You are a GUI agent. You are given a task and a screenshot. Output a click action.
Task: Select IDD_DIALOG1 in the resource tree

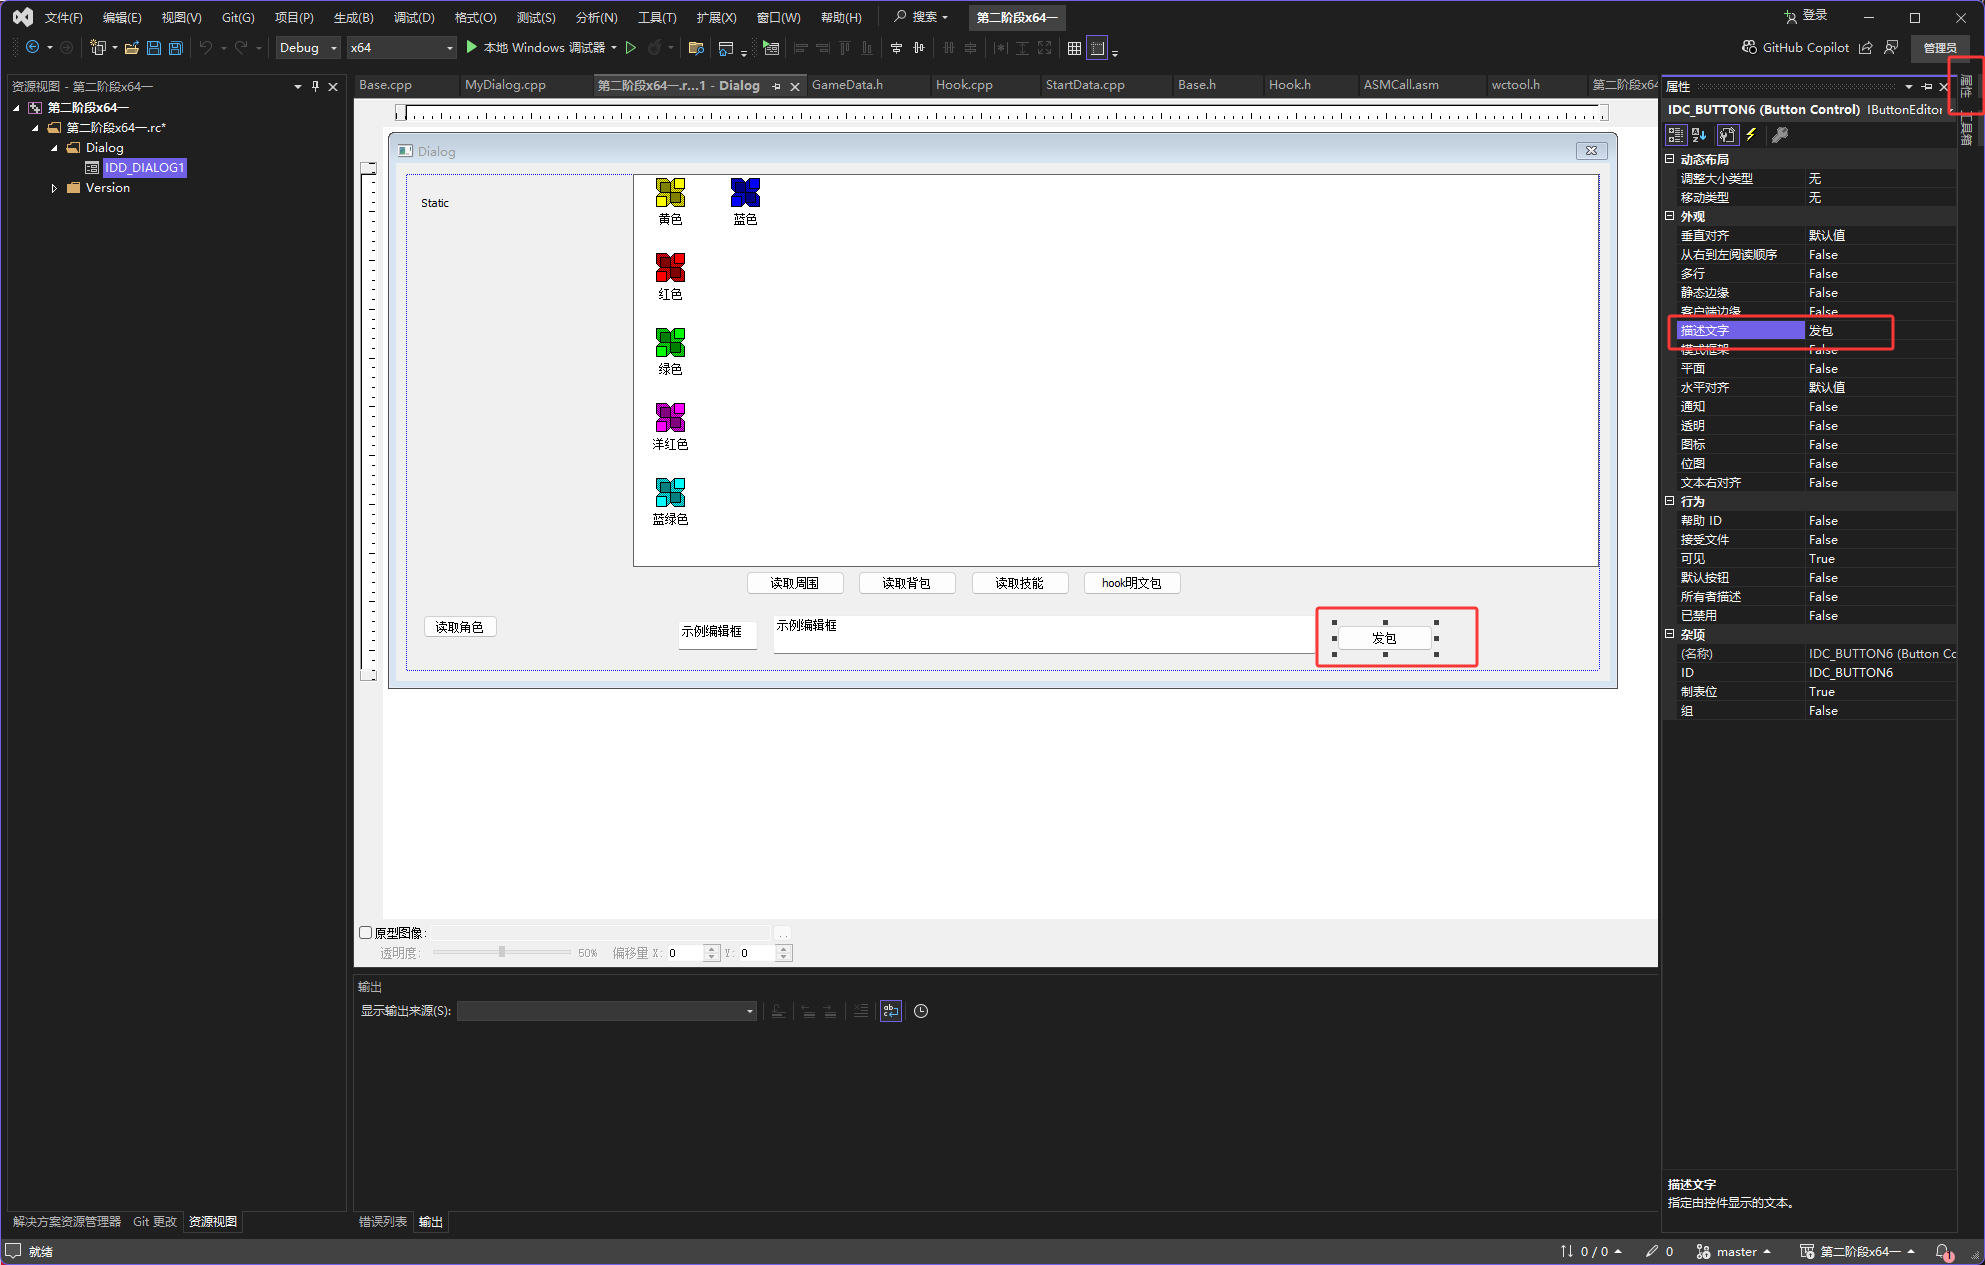(144, 168)
